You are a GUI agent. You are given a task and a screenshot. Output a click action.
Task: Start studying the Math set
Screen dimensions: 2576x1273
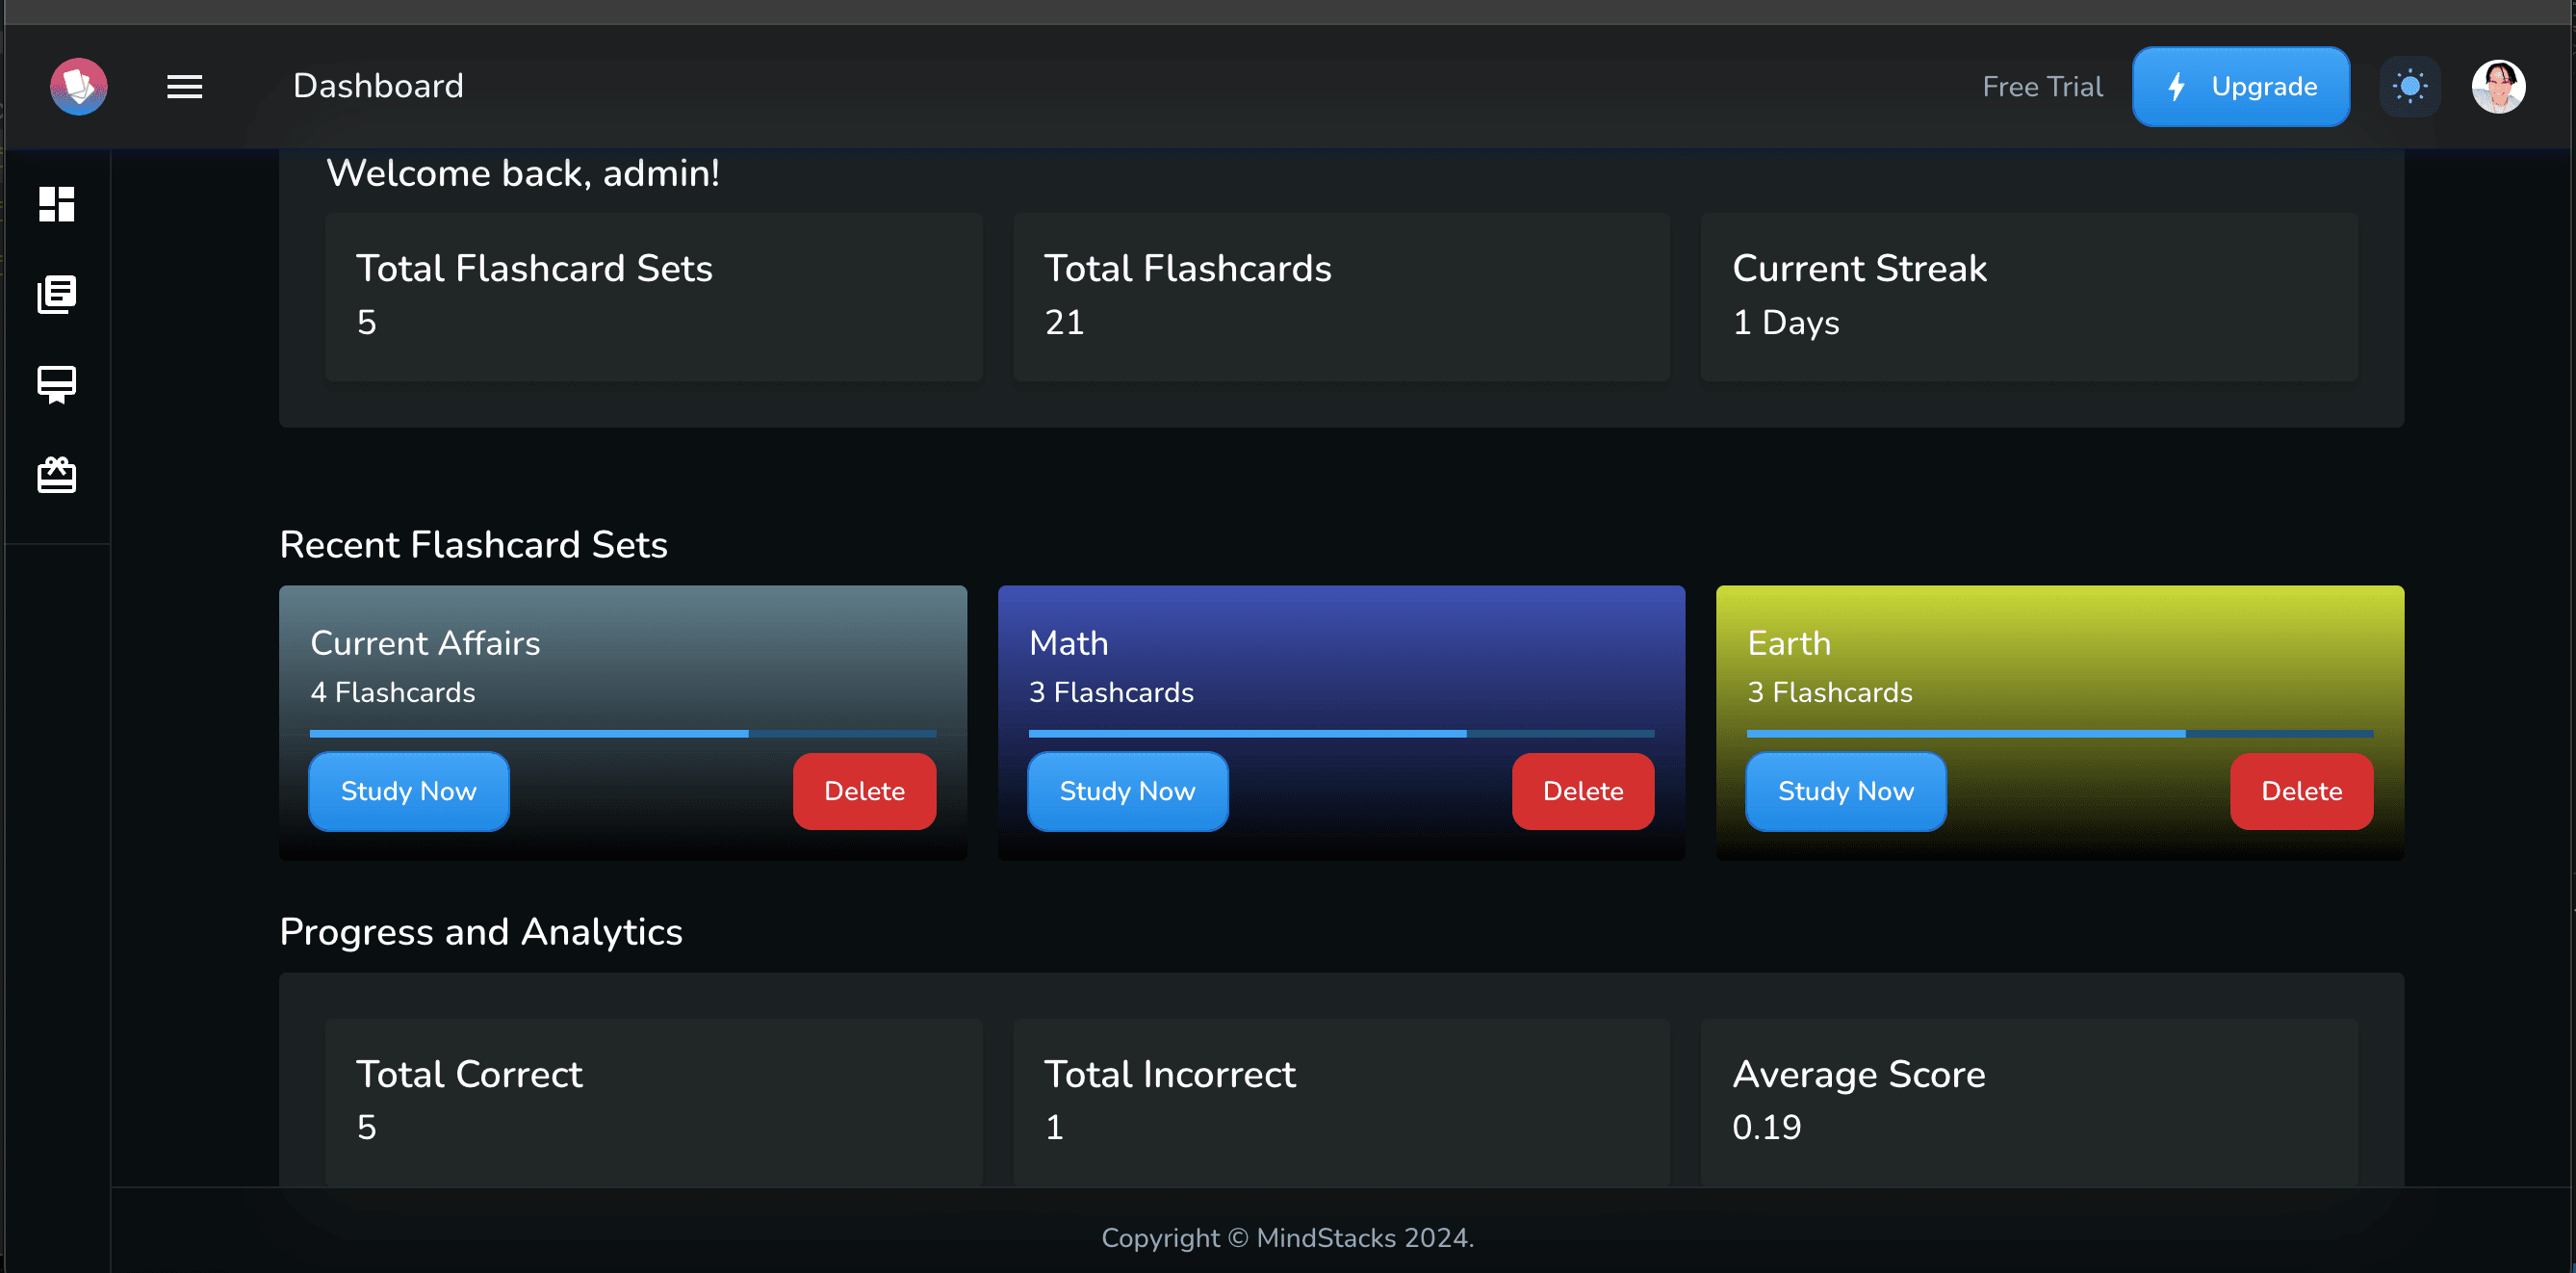(1127, 791)
